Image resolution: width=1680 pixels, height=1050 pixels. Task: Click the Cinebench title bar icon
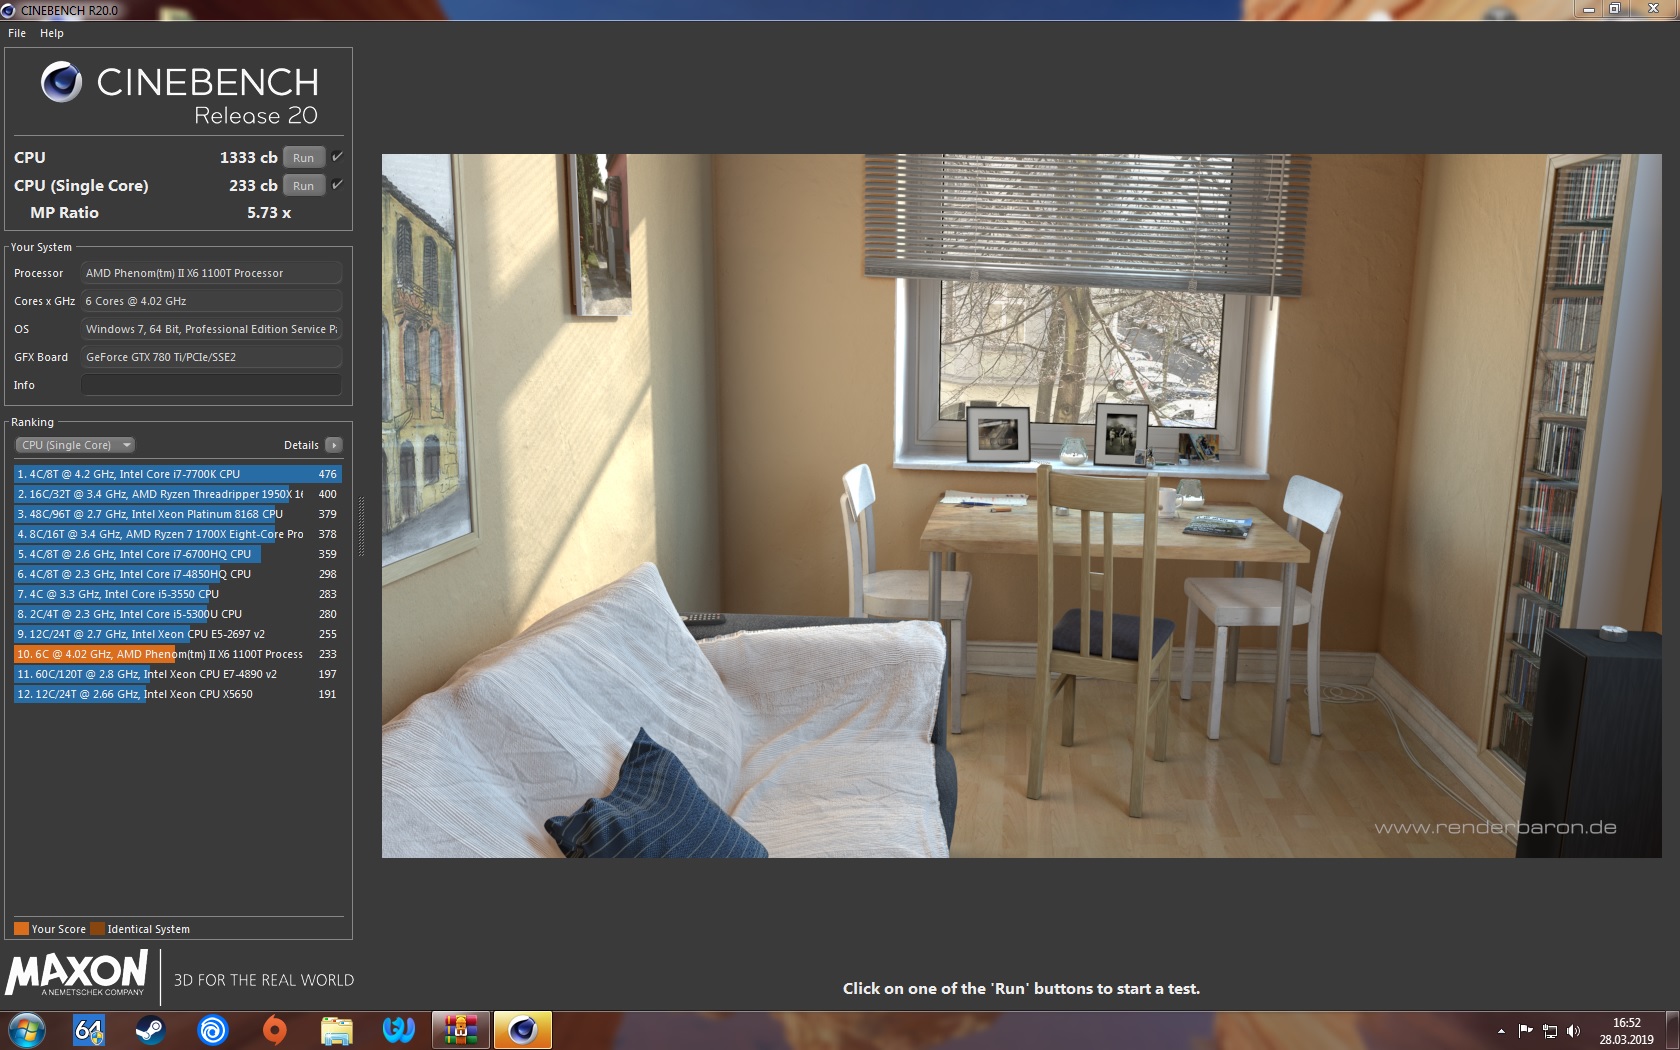[8, 10]
